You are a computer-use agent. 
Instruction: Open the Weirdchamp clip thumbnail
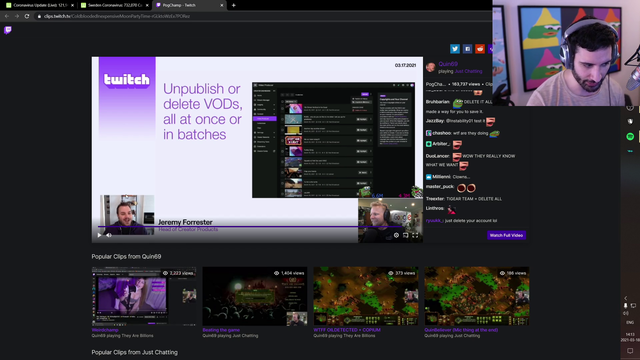tap(144, 296)
